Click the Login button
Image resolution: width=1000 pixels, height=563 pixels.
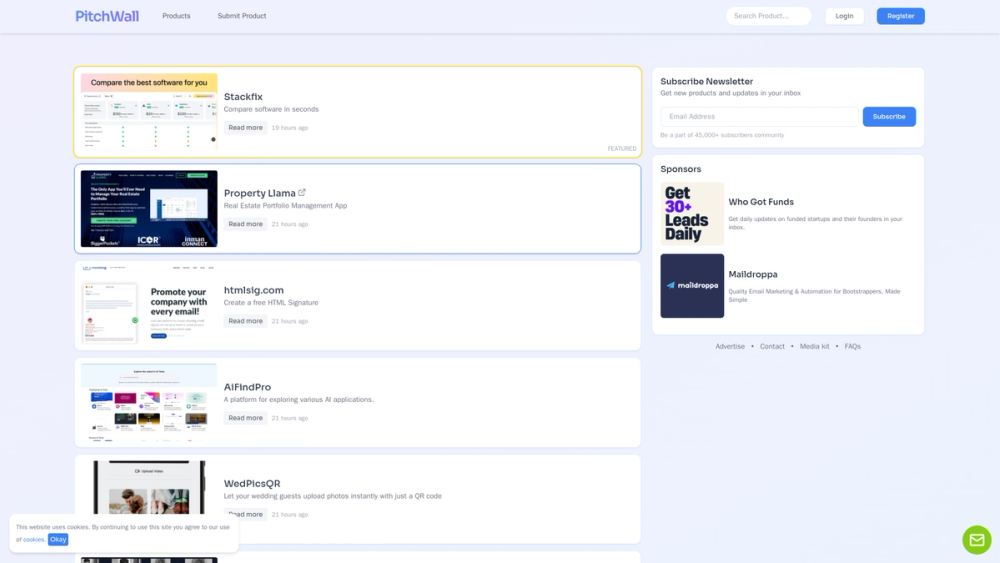[x=844, y=16]
